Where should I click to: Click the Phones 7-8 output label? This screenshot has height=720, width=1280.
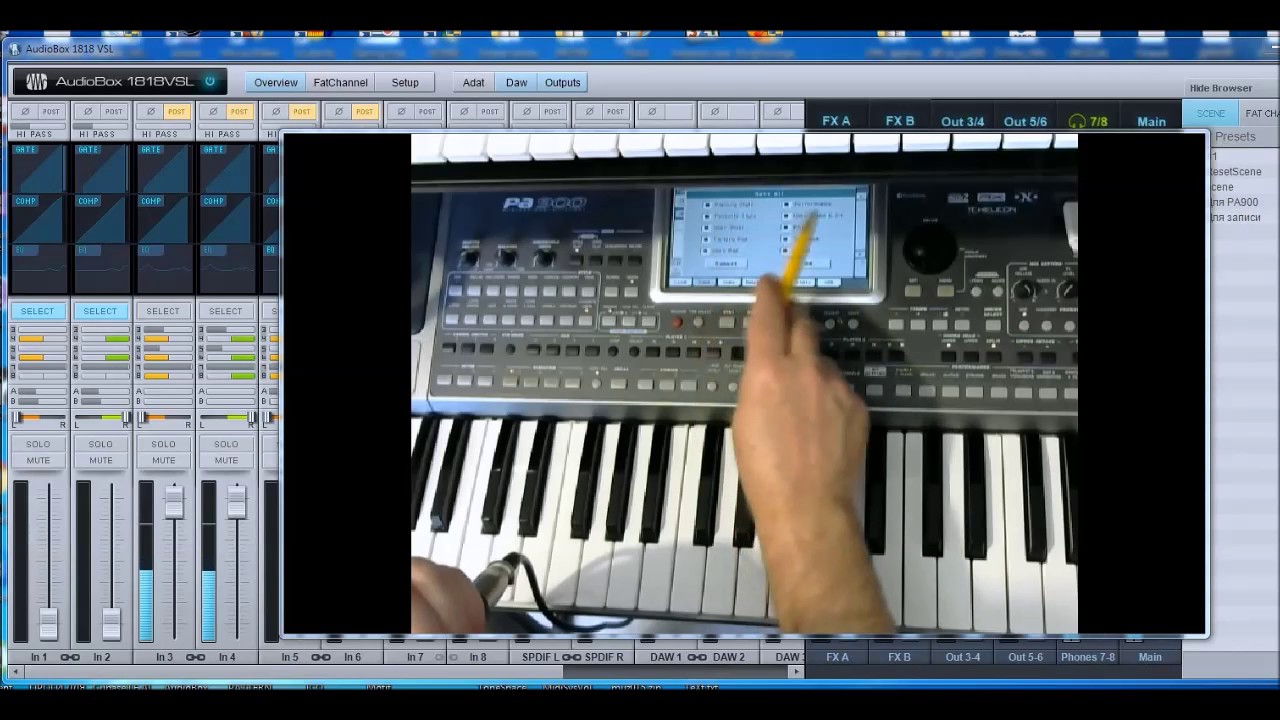pyautogui.click(x=1088, y=657)
